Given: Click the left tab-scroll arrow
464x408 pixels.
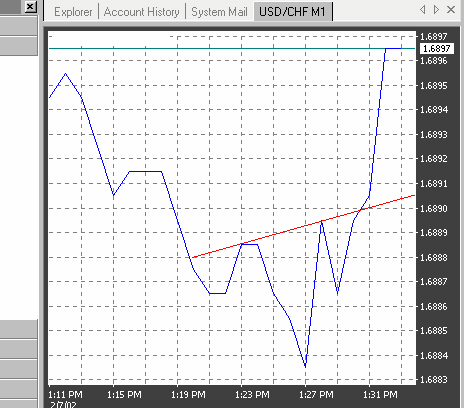Looking at the screenshot, I should click(422, 10).
